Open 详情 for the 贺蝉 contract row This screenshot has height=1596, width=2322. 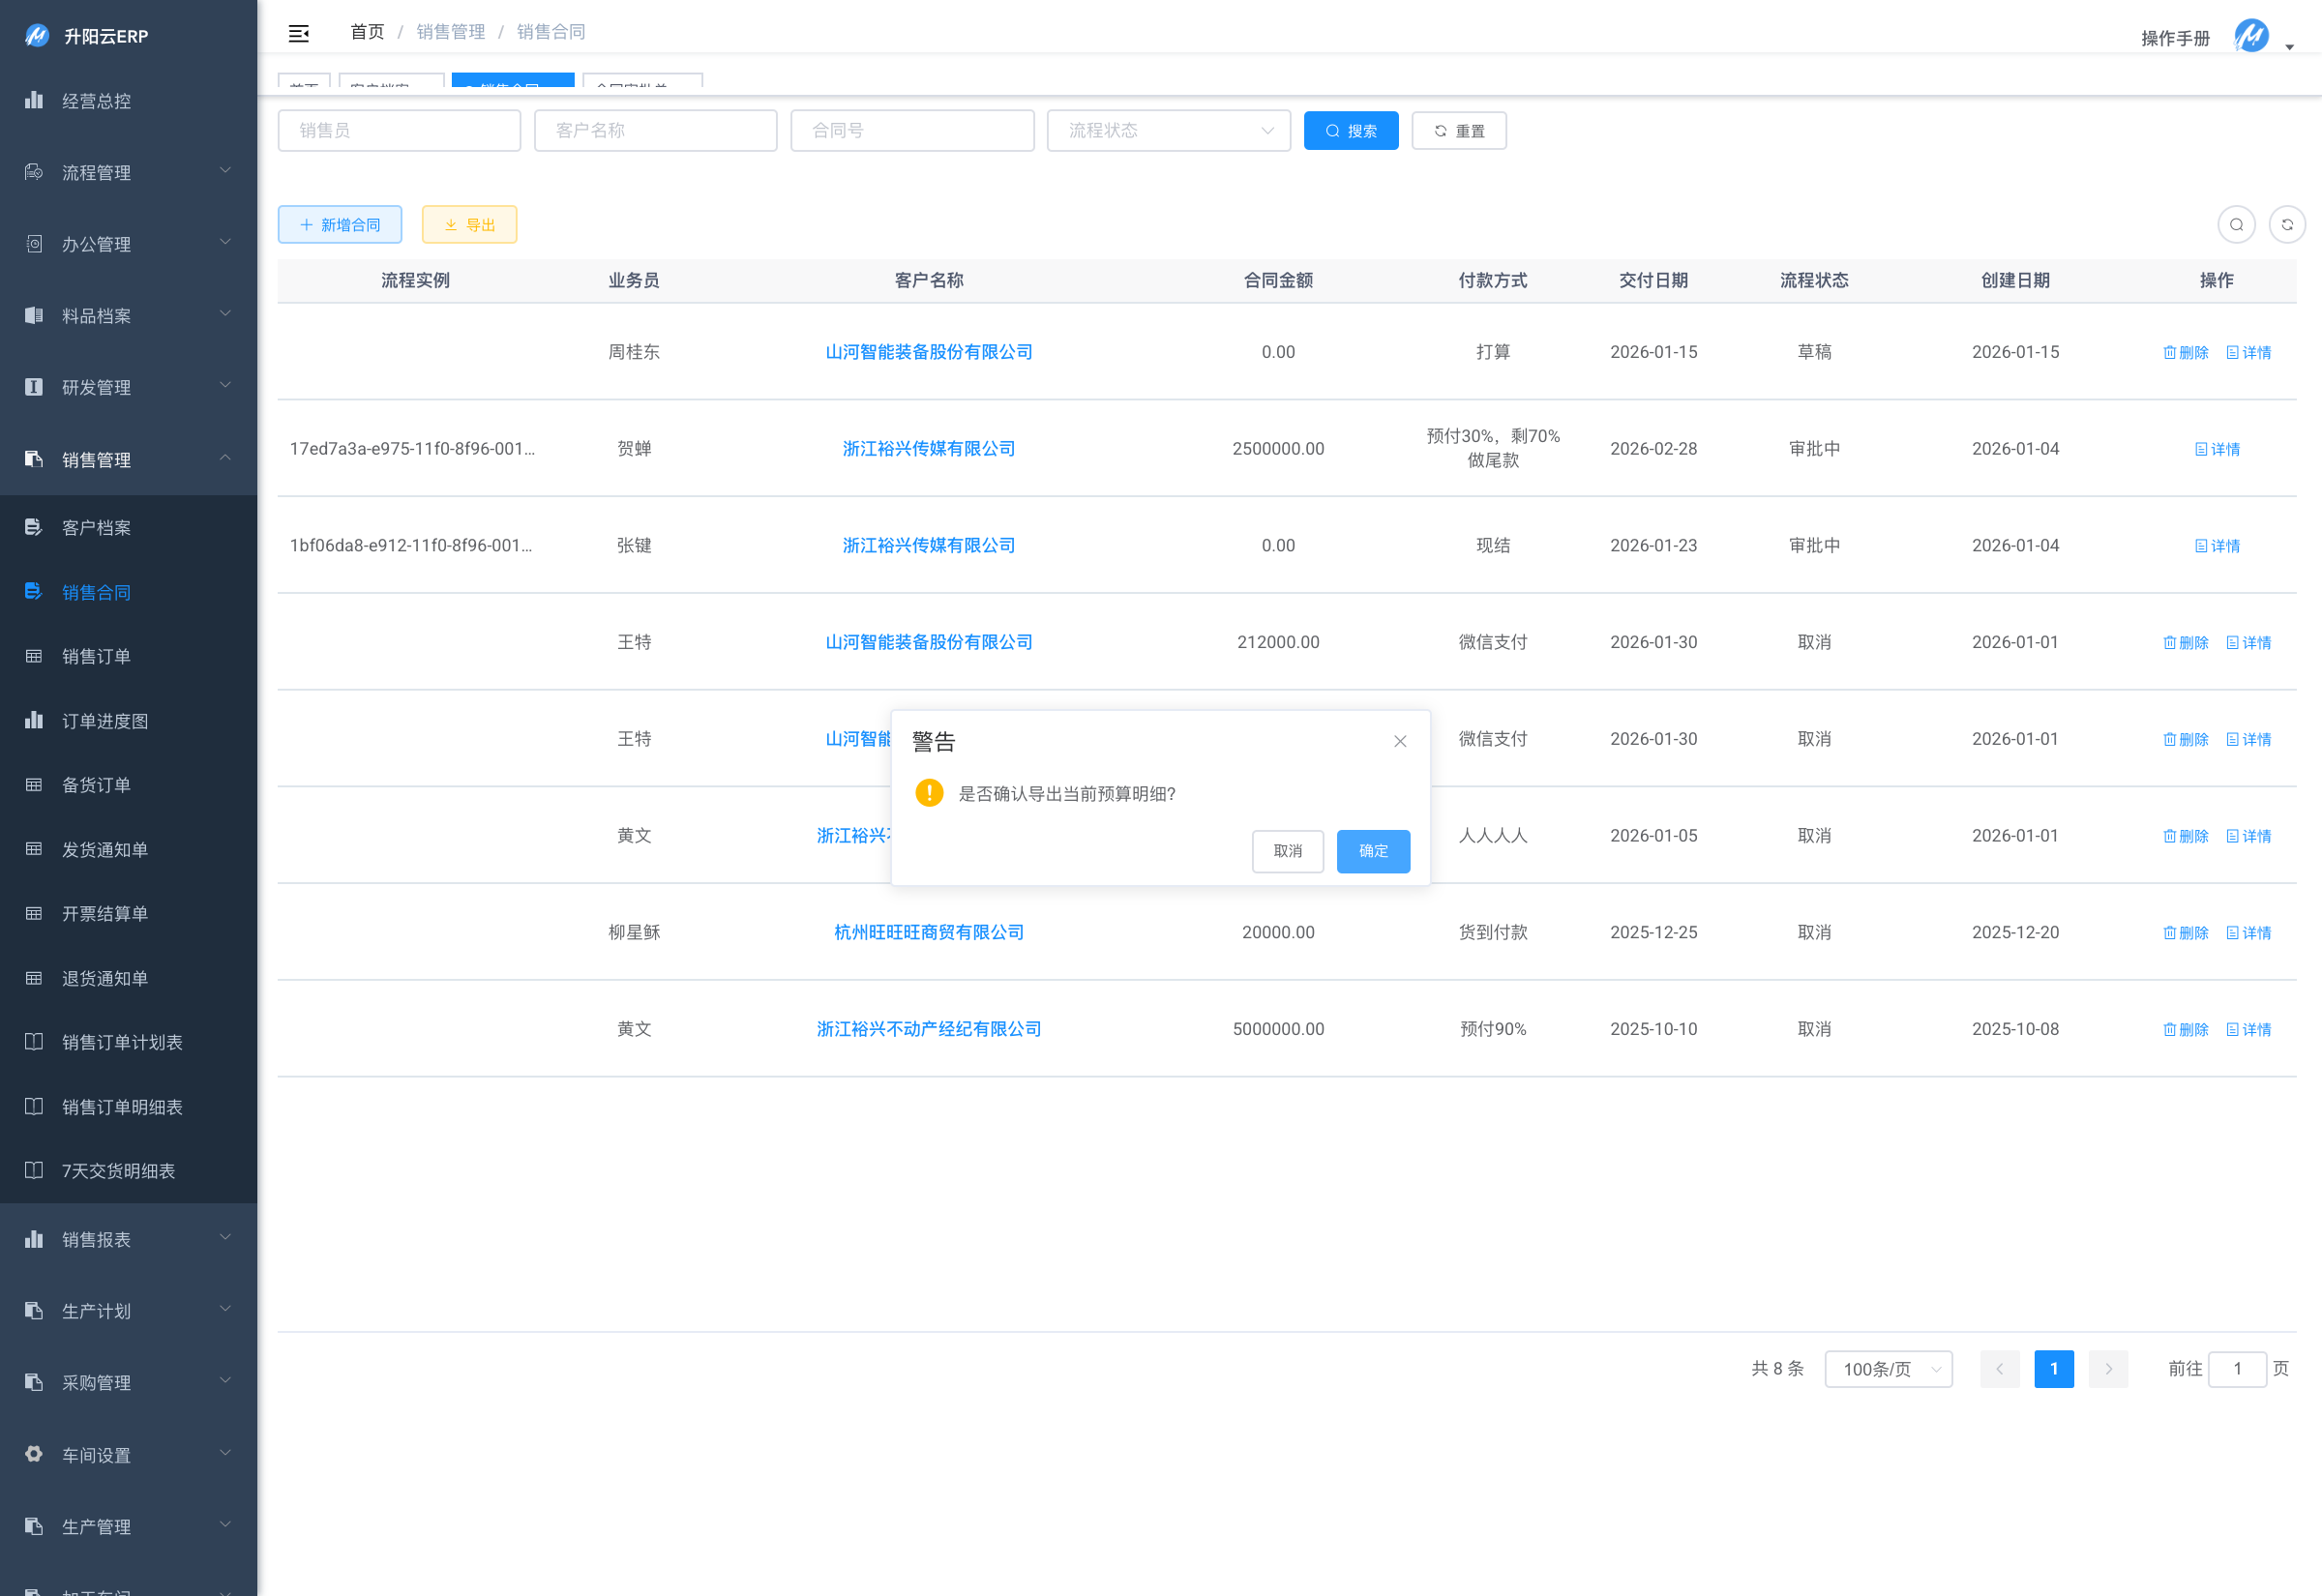coord(2217,449)
